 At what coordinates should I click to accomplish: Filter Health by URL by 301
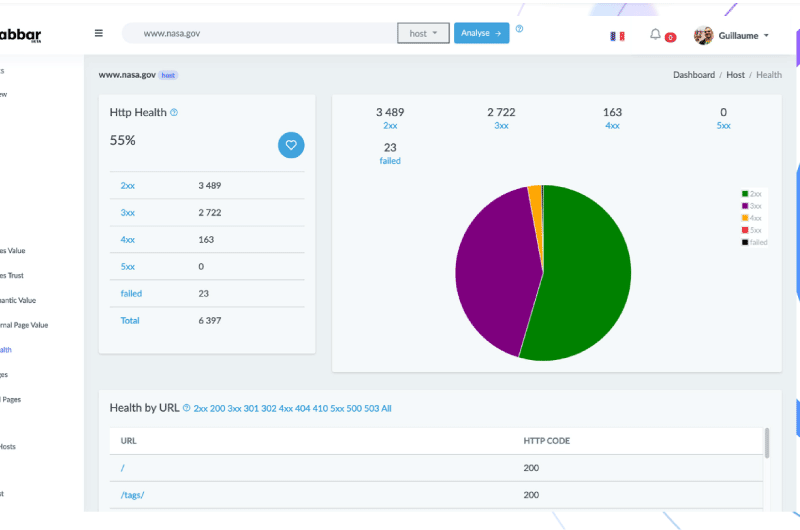coord(251,409)
